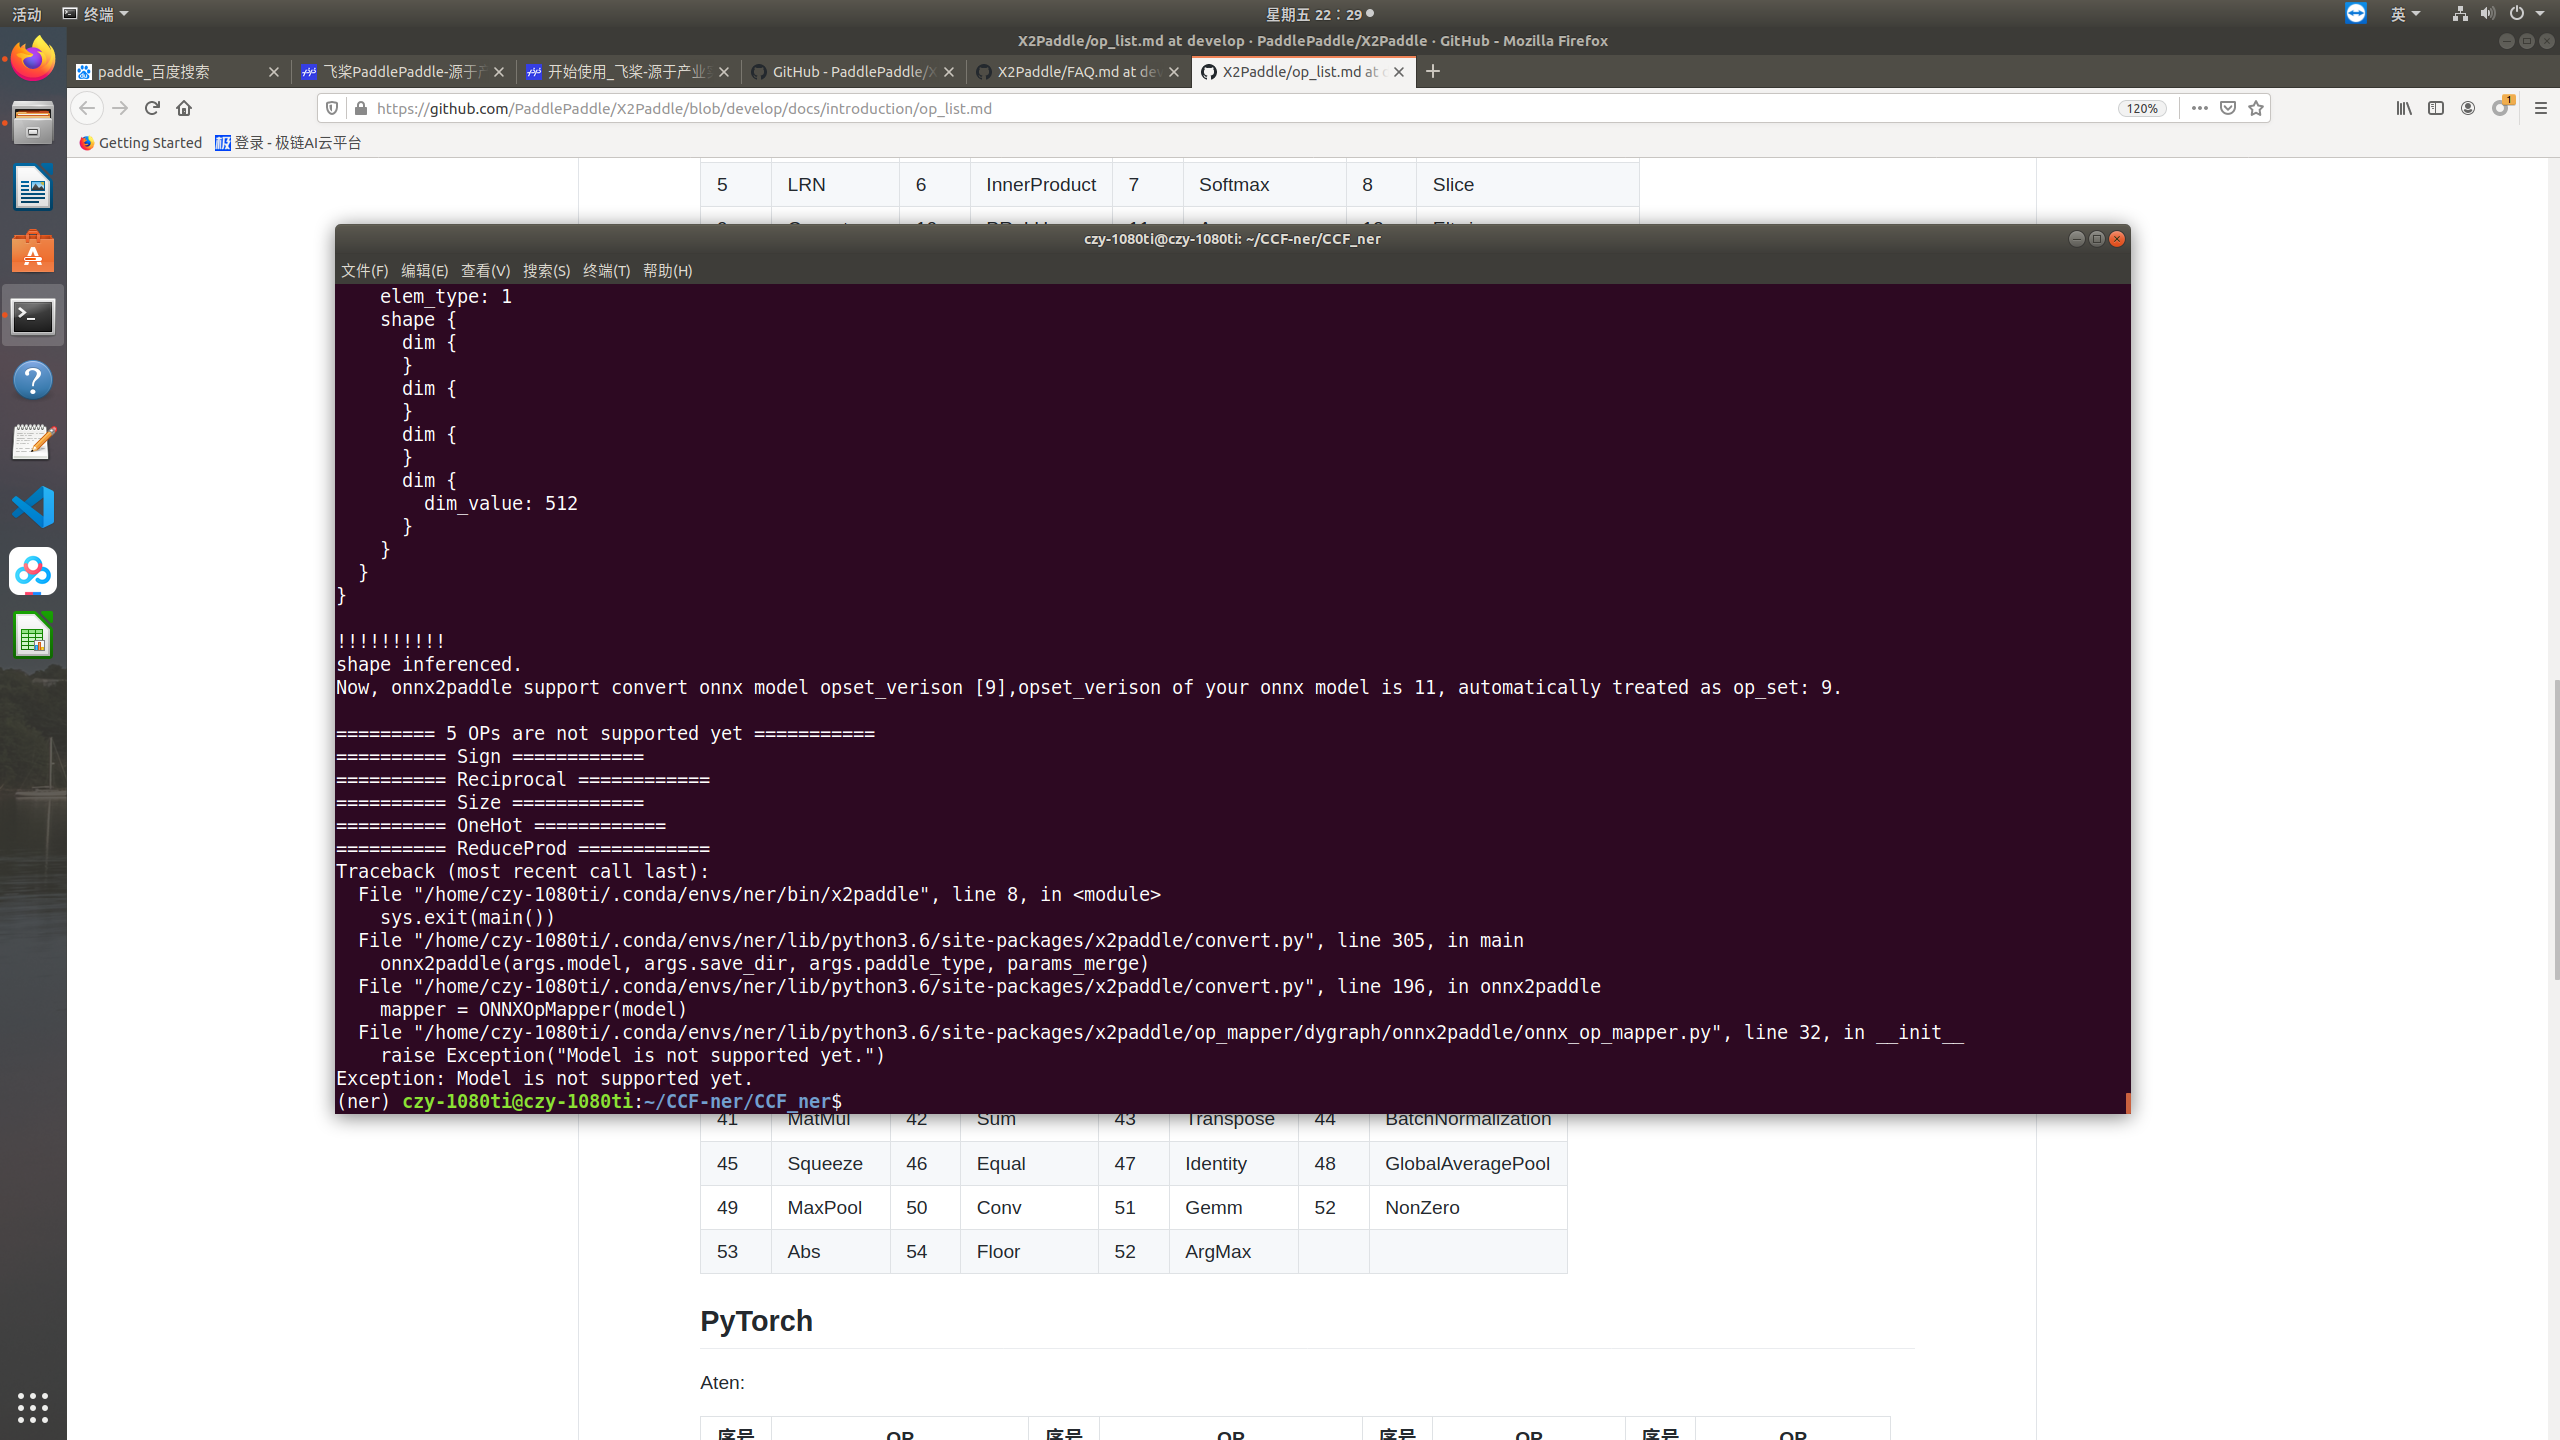Switch to the paddle_百度搜索 tab

coord(178,72)
